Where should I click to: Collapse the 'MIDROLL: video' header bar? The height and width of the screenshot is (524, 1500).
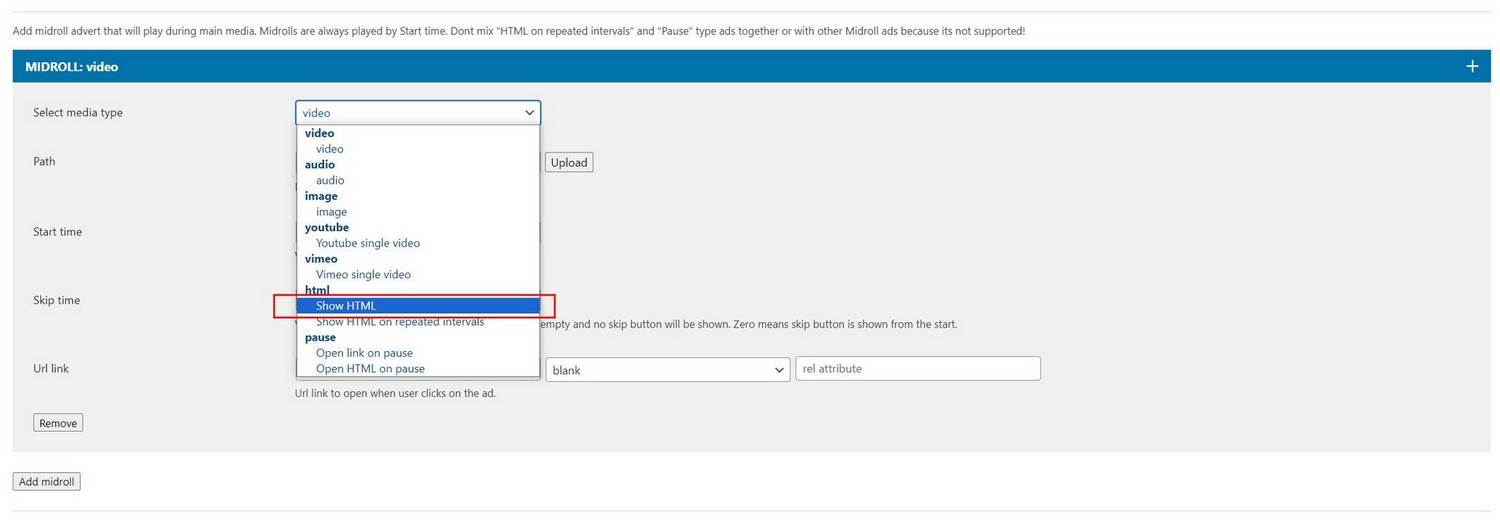pyautogui.click(x=700, y=67)
